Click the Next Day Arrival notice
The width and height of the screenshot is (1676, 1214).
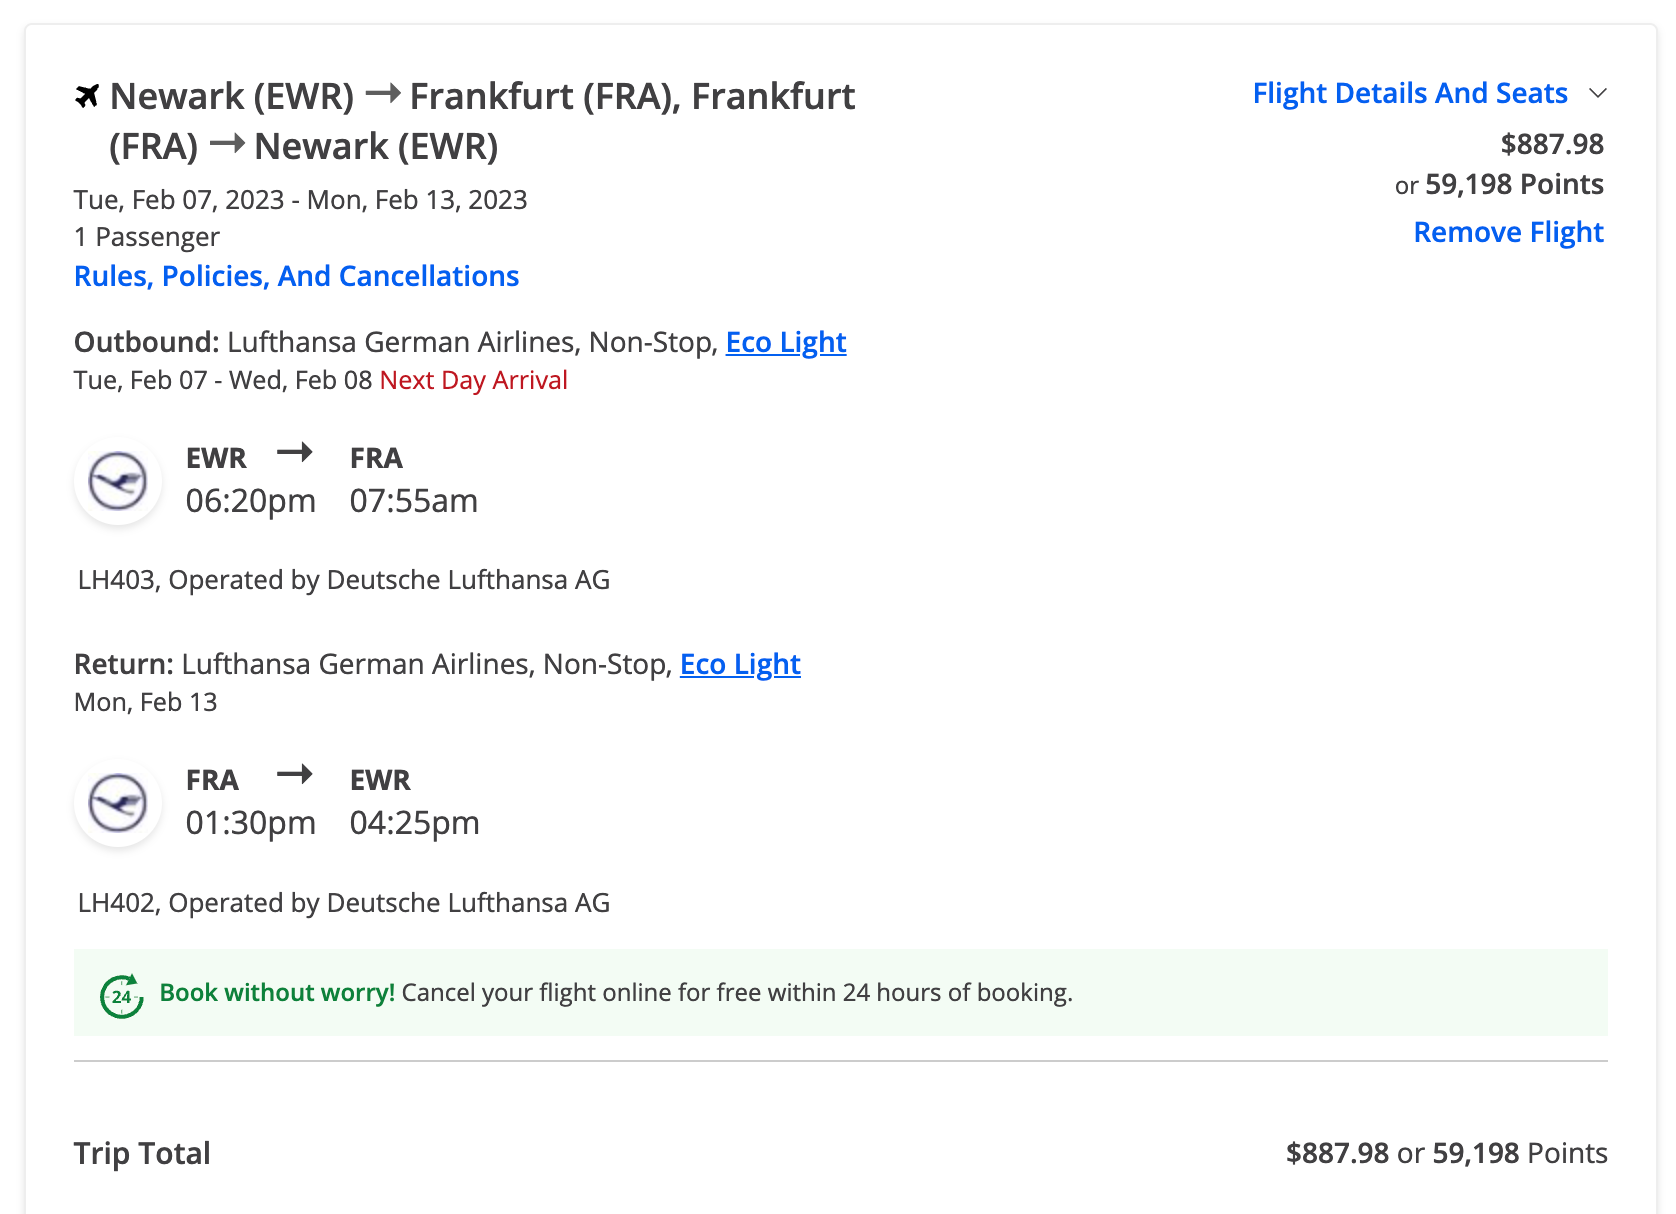(474, 380)
